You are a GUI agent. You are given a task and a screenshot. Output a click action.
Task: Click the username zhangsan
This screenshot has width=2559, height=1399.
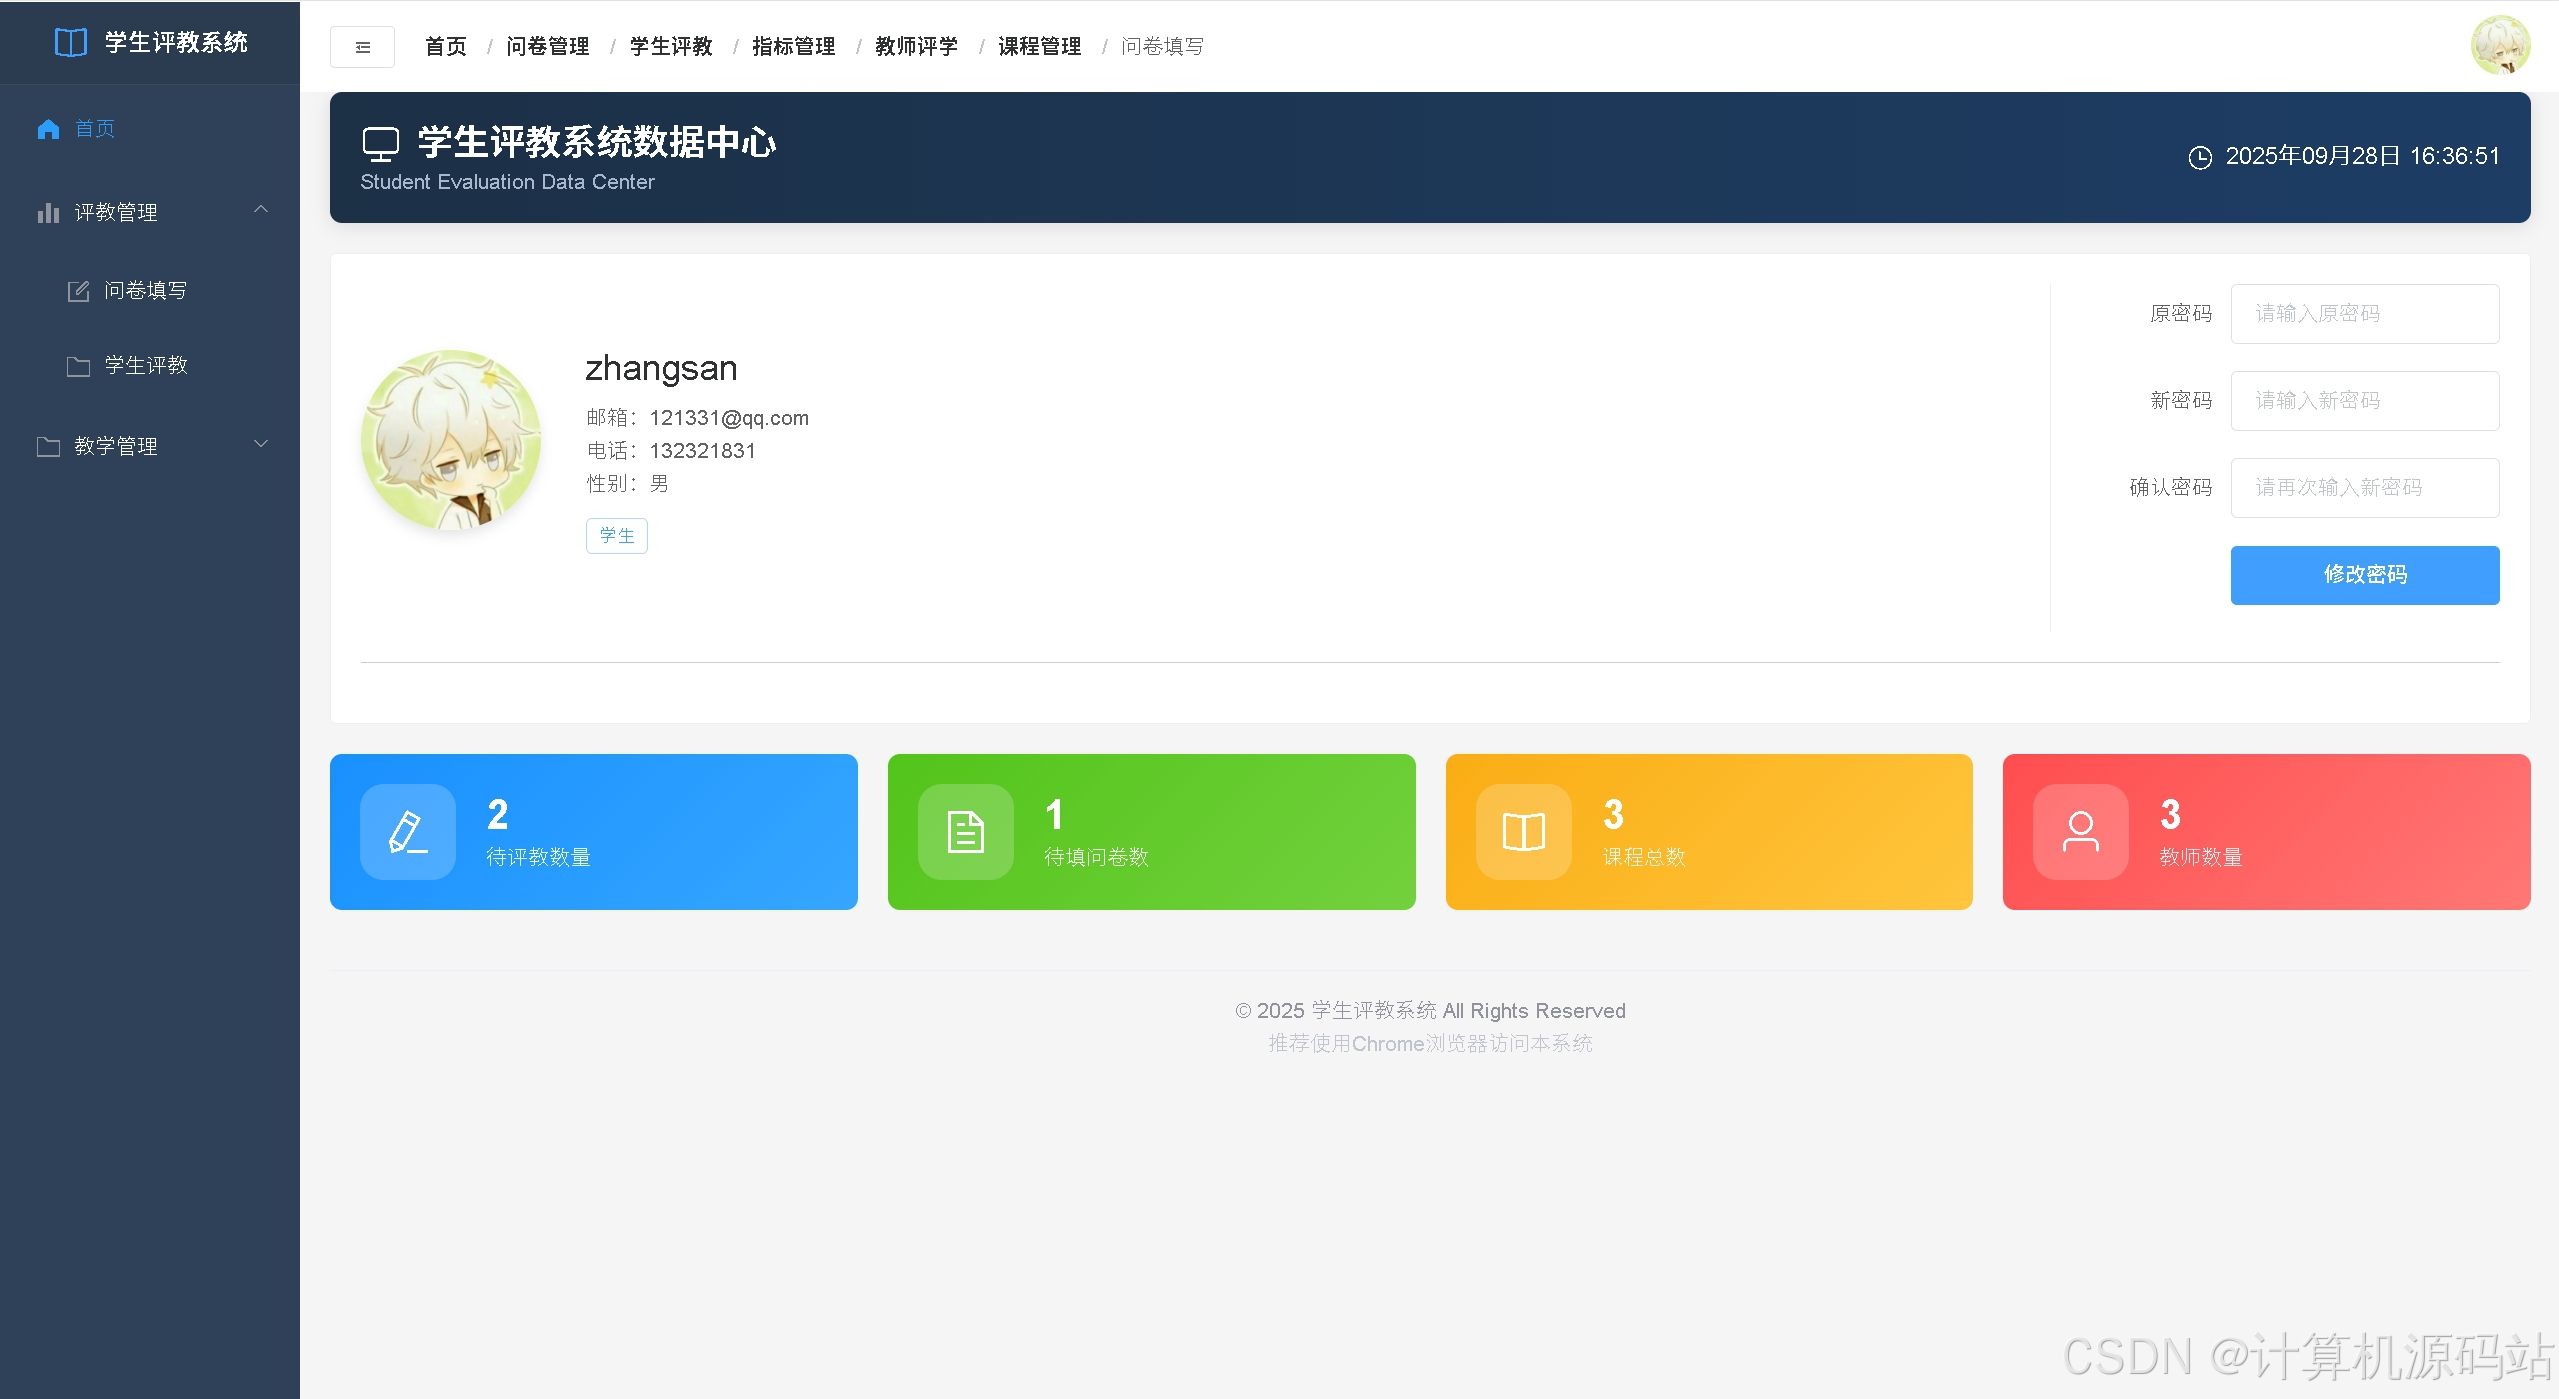661,369
